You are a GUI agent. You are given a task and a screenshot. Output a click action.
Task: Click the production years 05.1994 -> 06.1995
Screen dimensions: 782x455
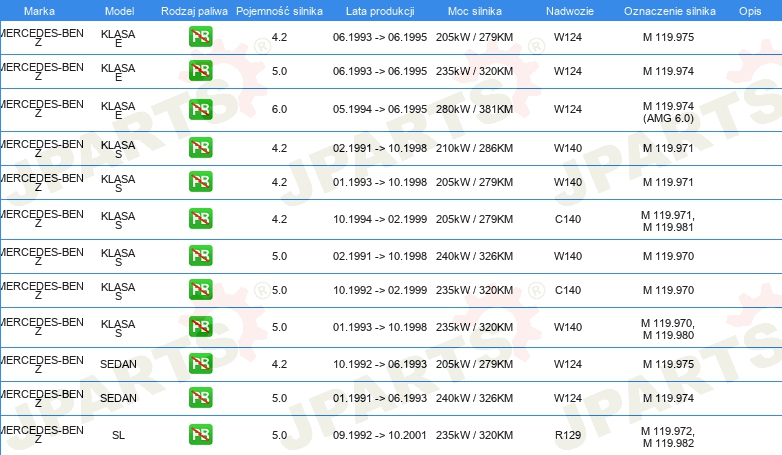coord(380,109)
